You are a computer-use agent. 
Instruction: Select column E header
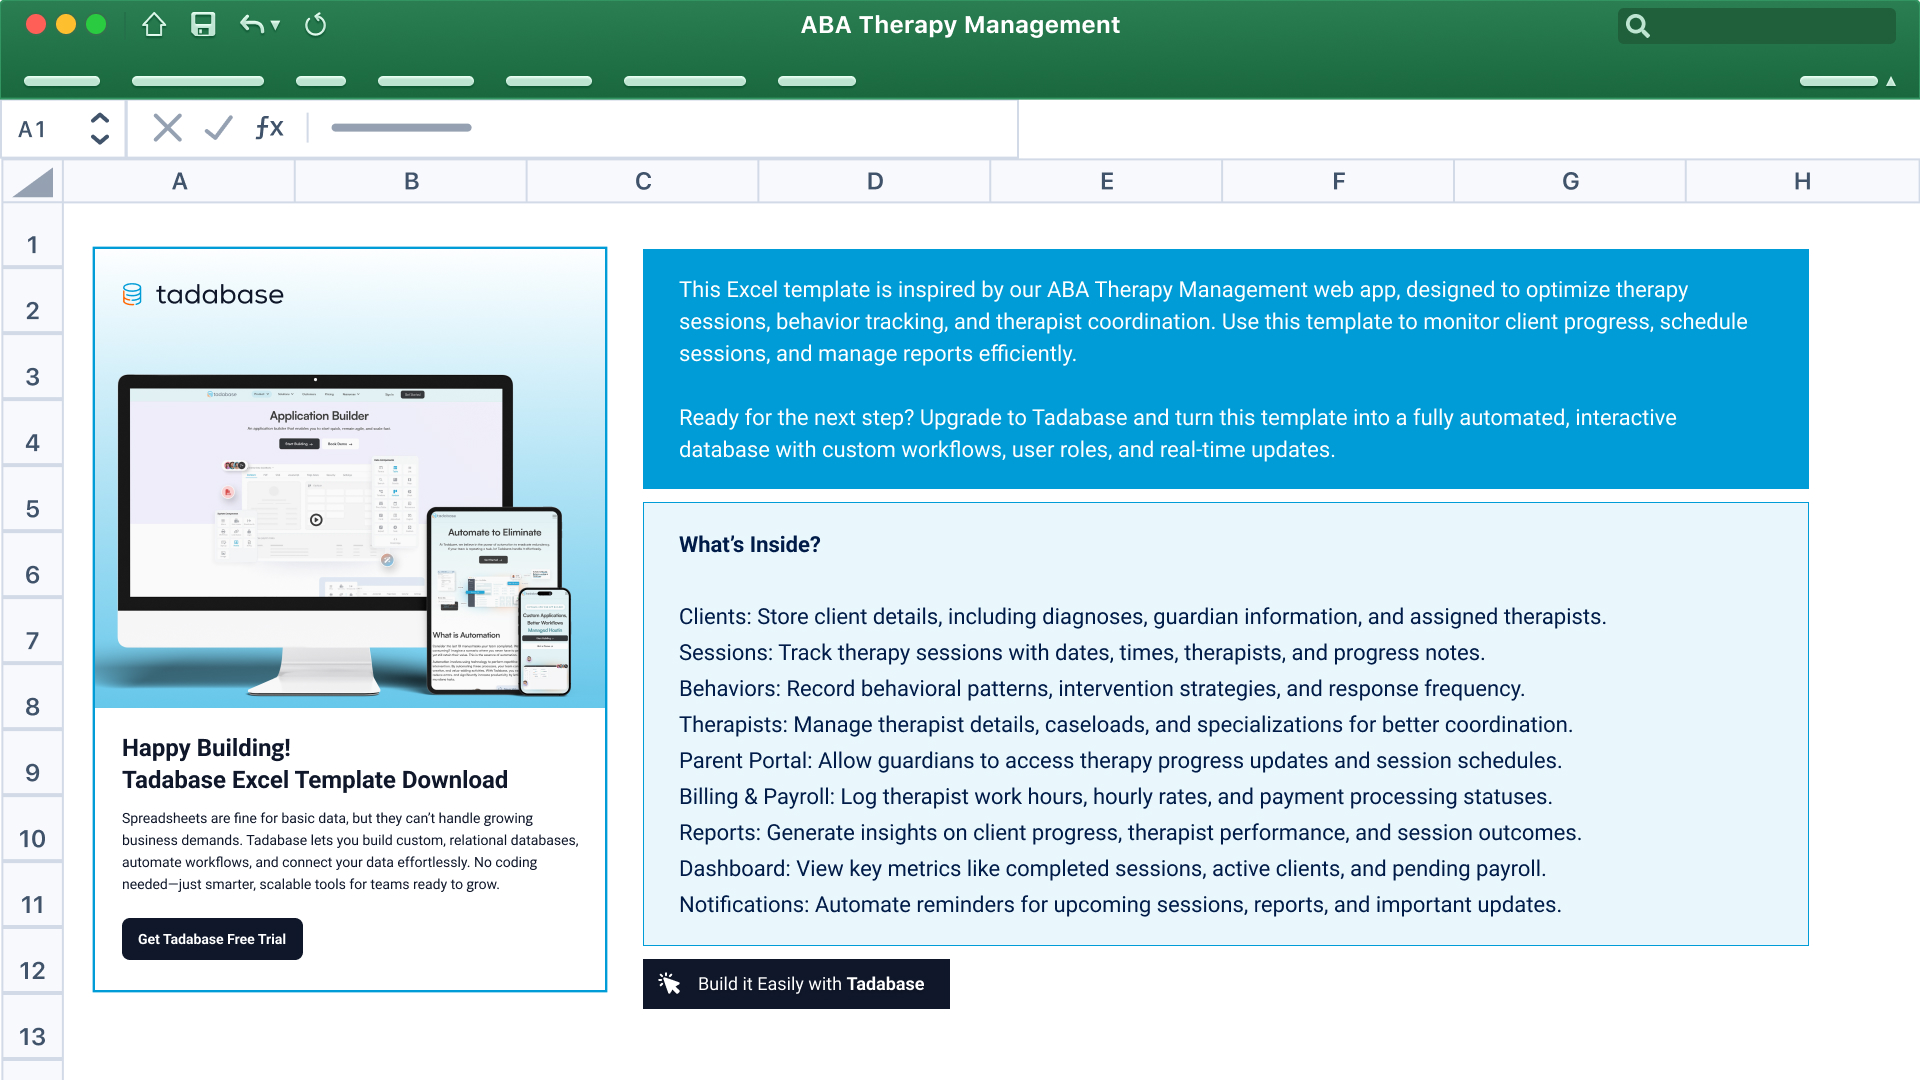coord(1107,182)
